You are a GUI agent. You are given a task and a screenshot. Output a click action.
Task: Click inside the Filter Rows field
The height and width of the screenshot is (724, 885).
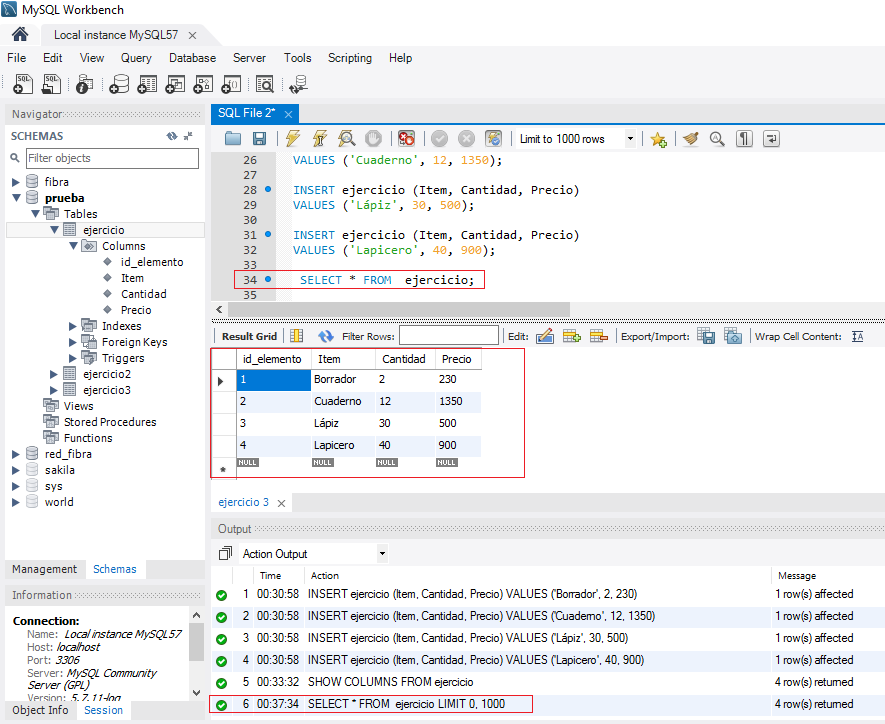pyautogui.click(x=450, y=335)
